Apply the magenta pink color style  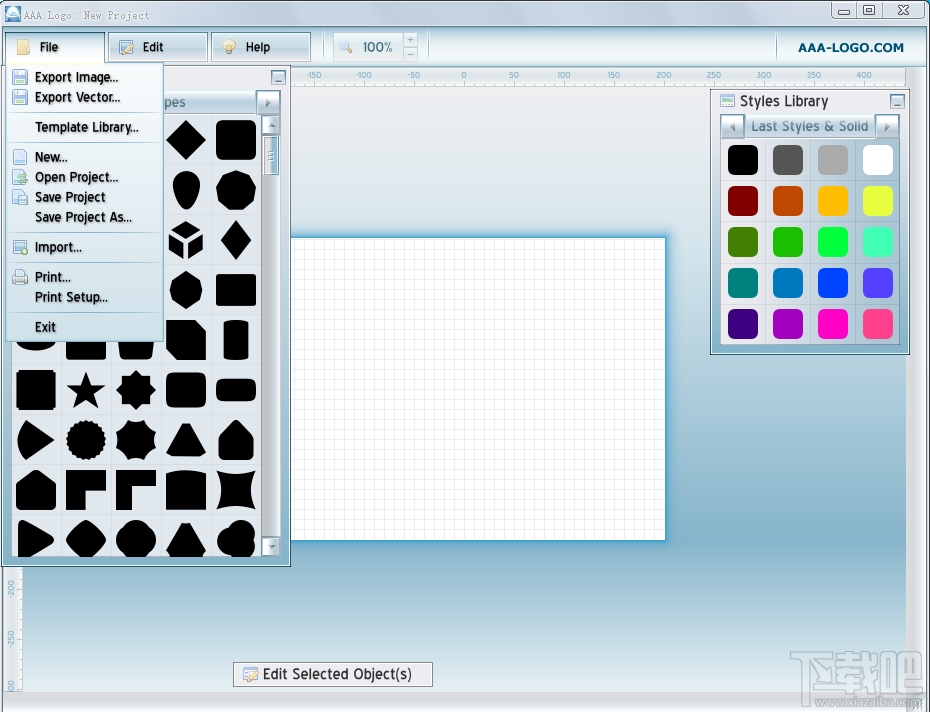tap(833, 324)
